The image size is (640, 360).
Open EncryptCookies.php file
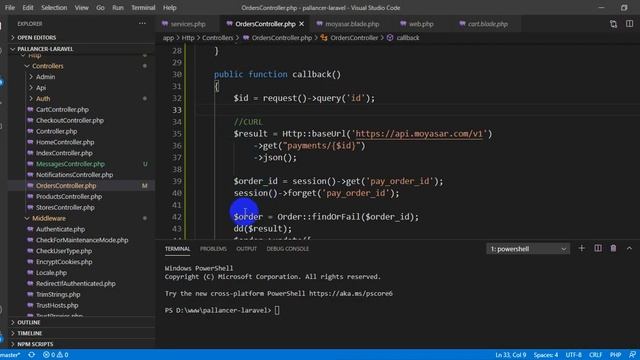[x=64, y=262]
